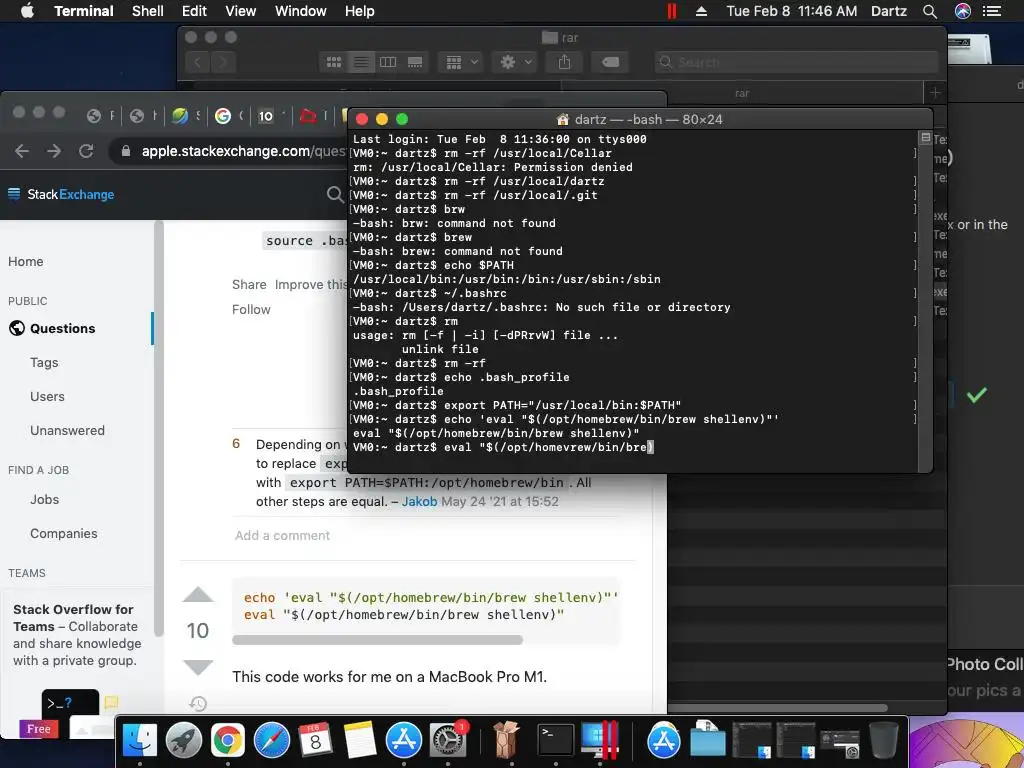Viewport: 1024px width, 768px height.
Task: Reload the page in the browser
Action: 86,152
